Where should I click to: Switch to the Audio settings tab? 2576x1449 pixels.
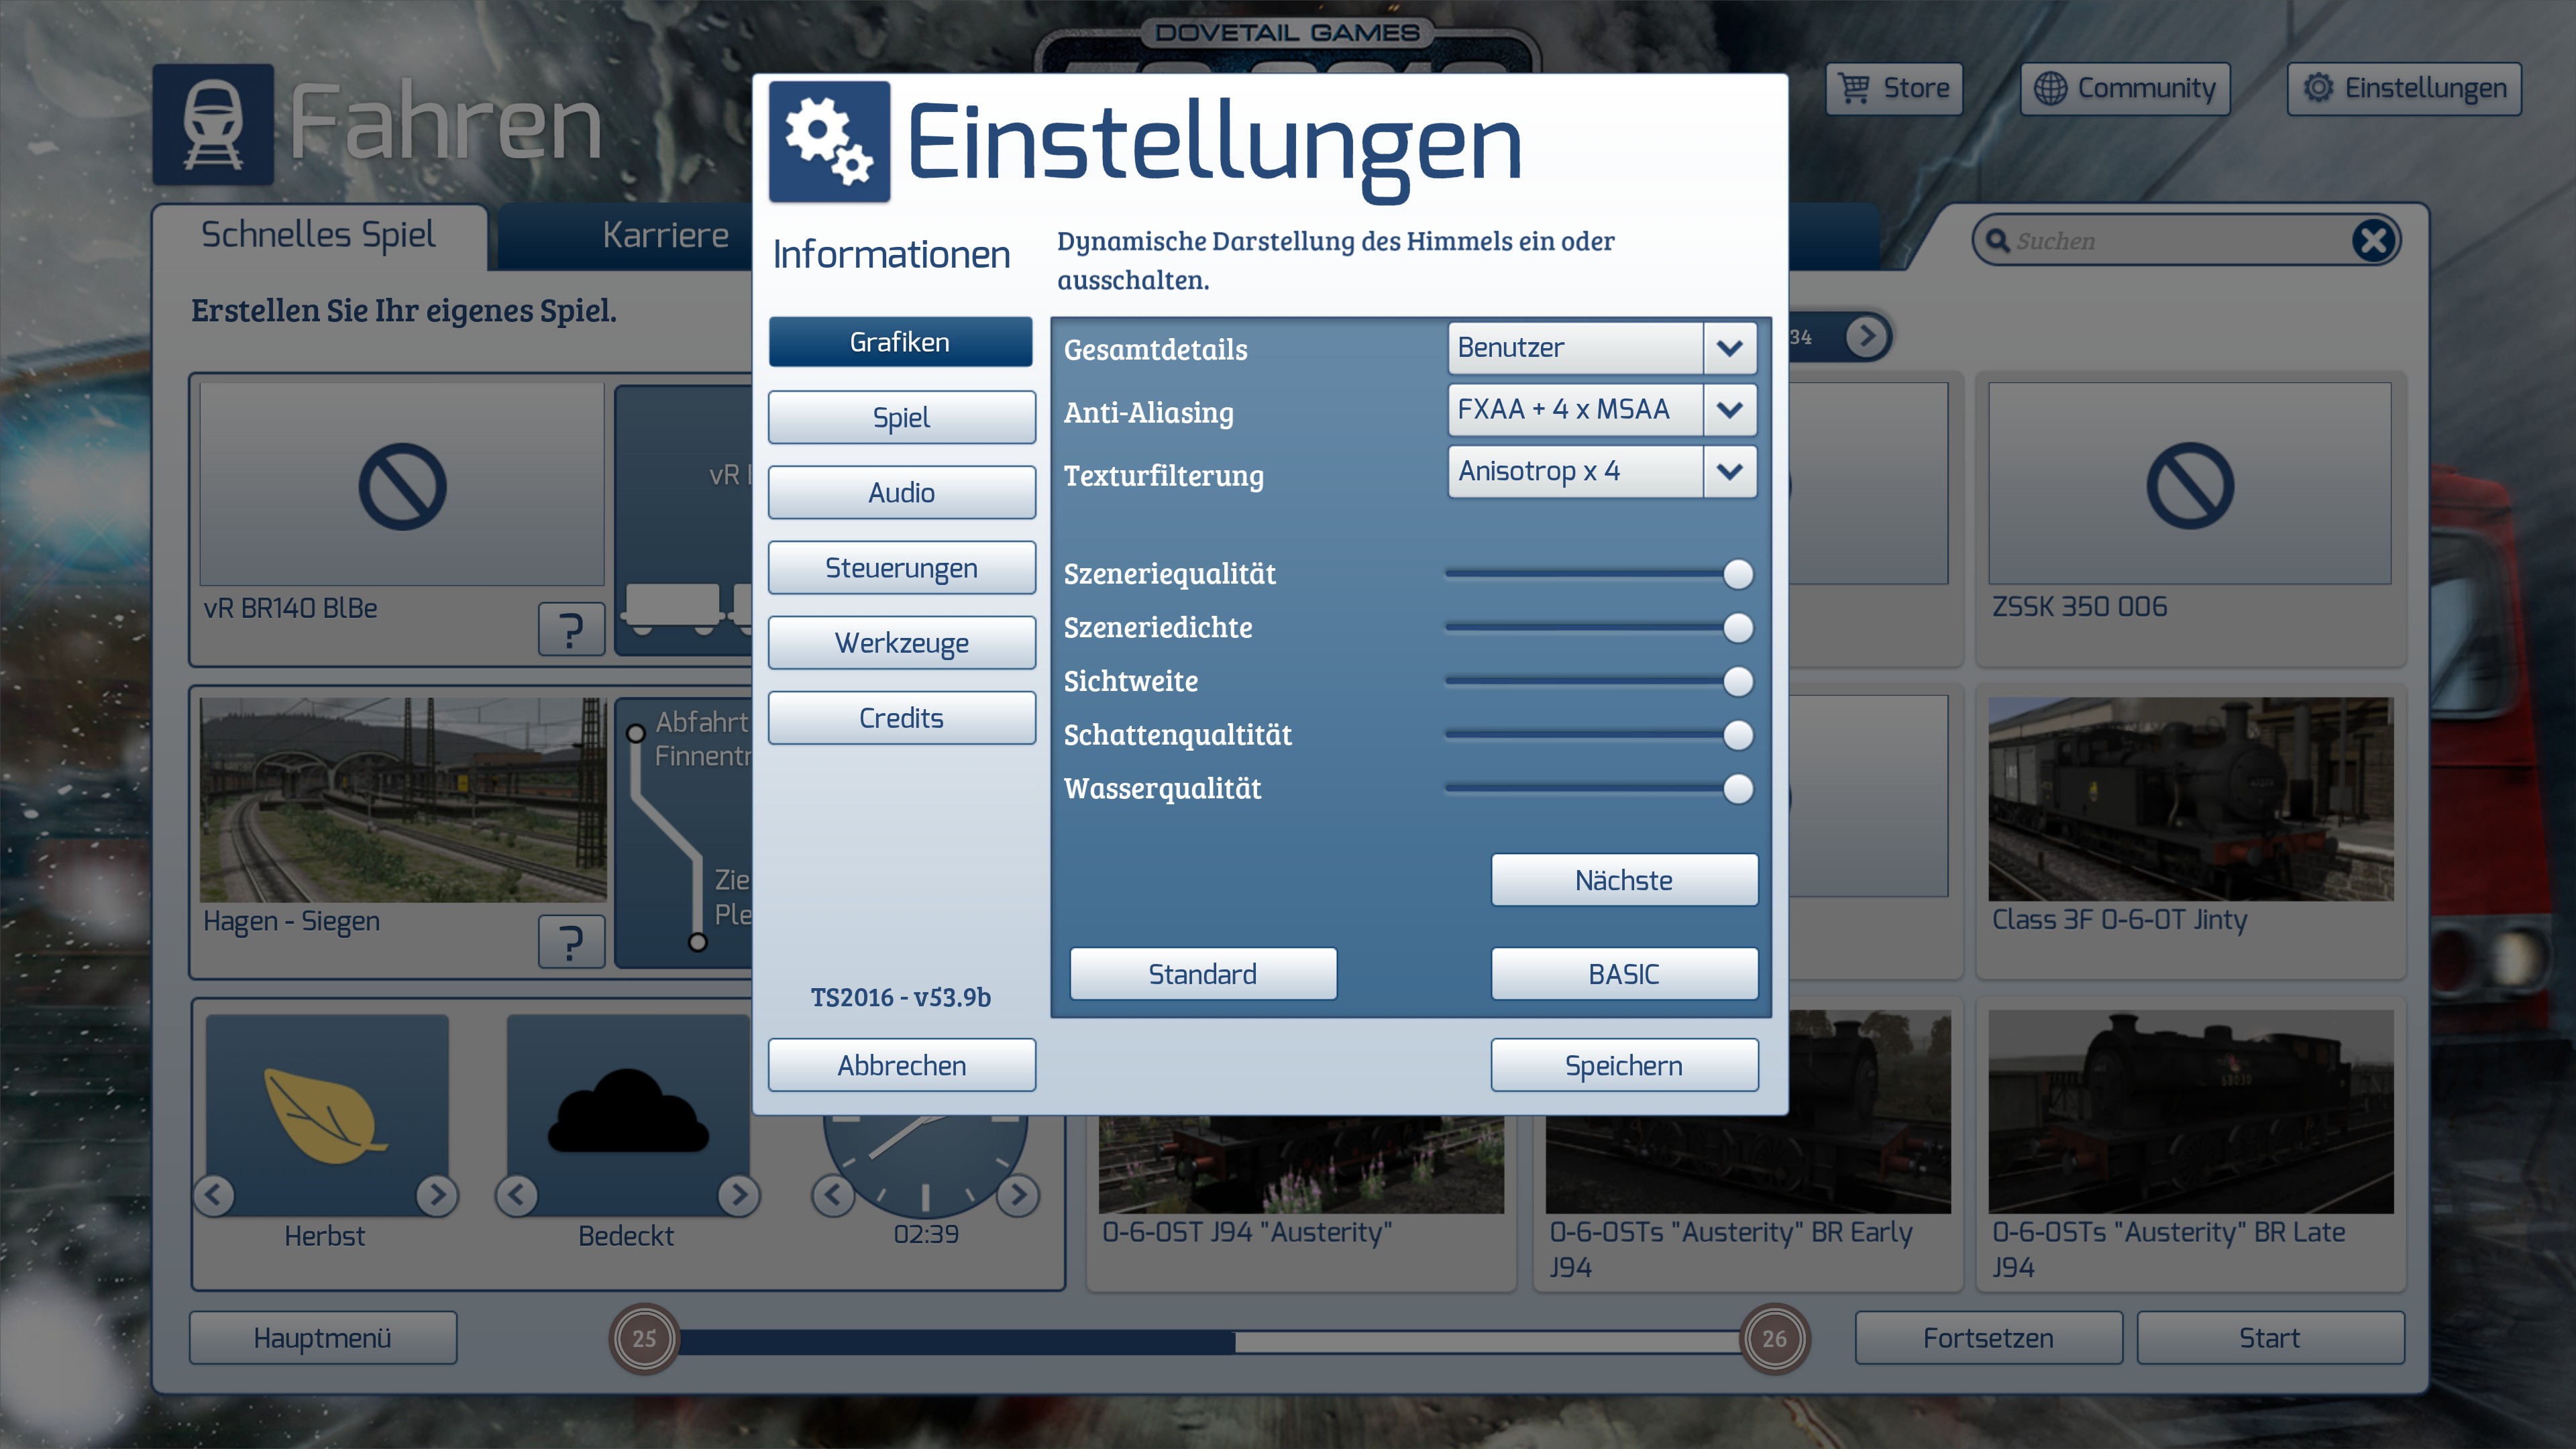pyautogui.click(x=901, y=493)
